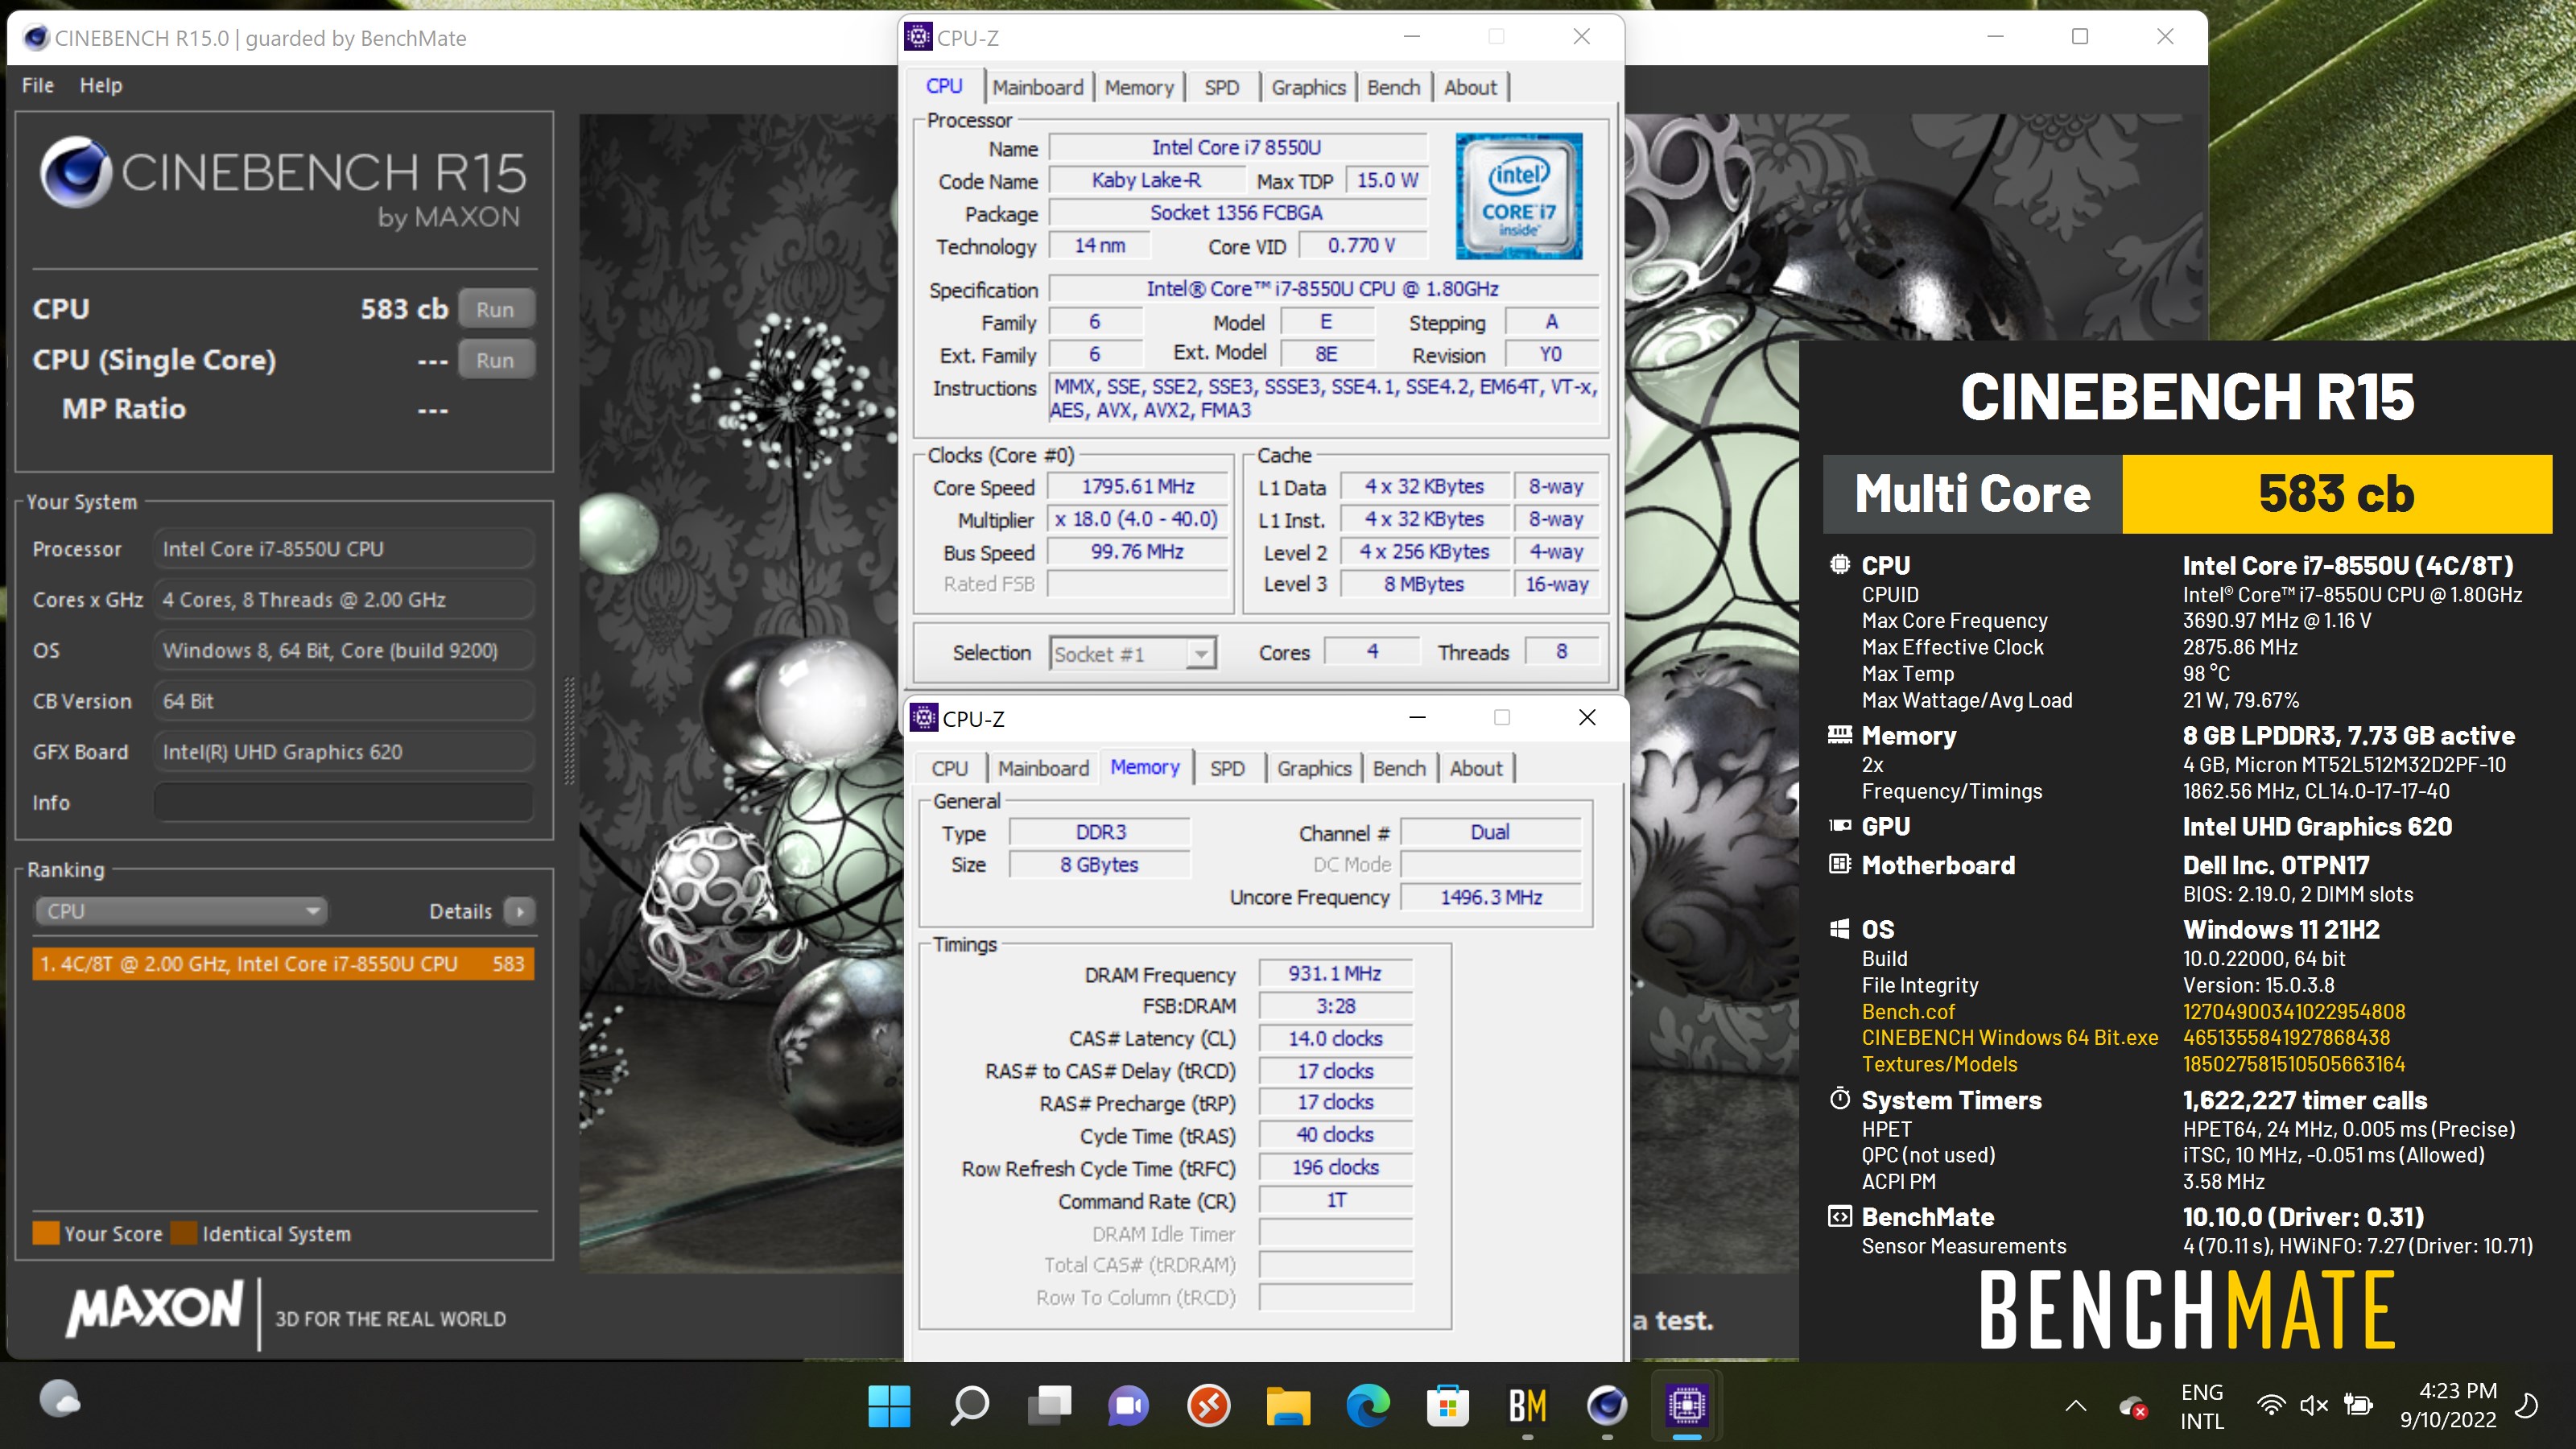2576x1449 pixels.
Task: Click the Cinebench panel splitter handle
Action: tap(569, 731)
